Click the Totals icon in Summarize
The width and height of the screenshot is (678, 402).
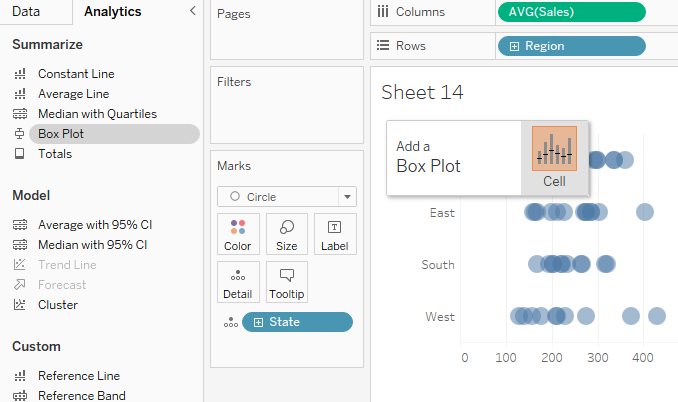19,154
